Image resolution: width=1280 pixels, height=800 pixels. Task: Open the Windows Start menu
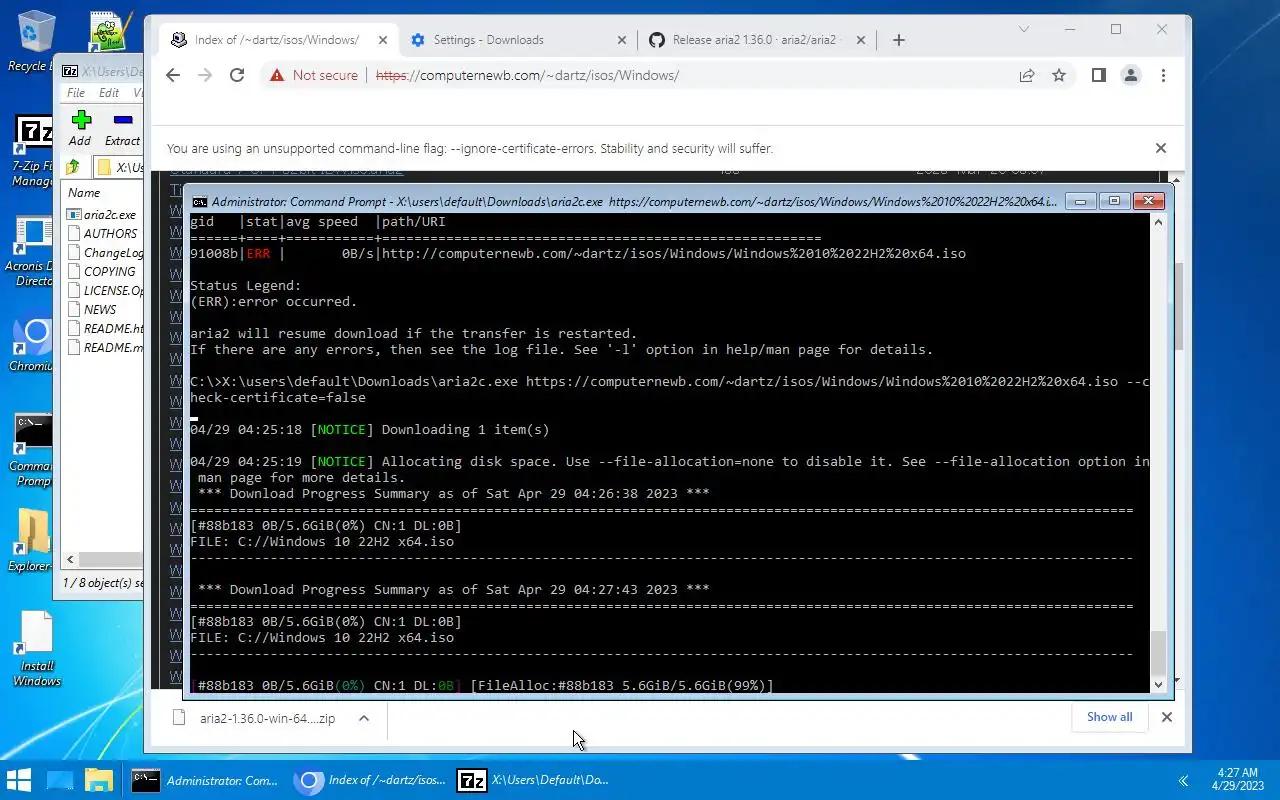19,780
